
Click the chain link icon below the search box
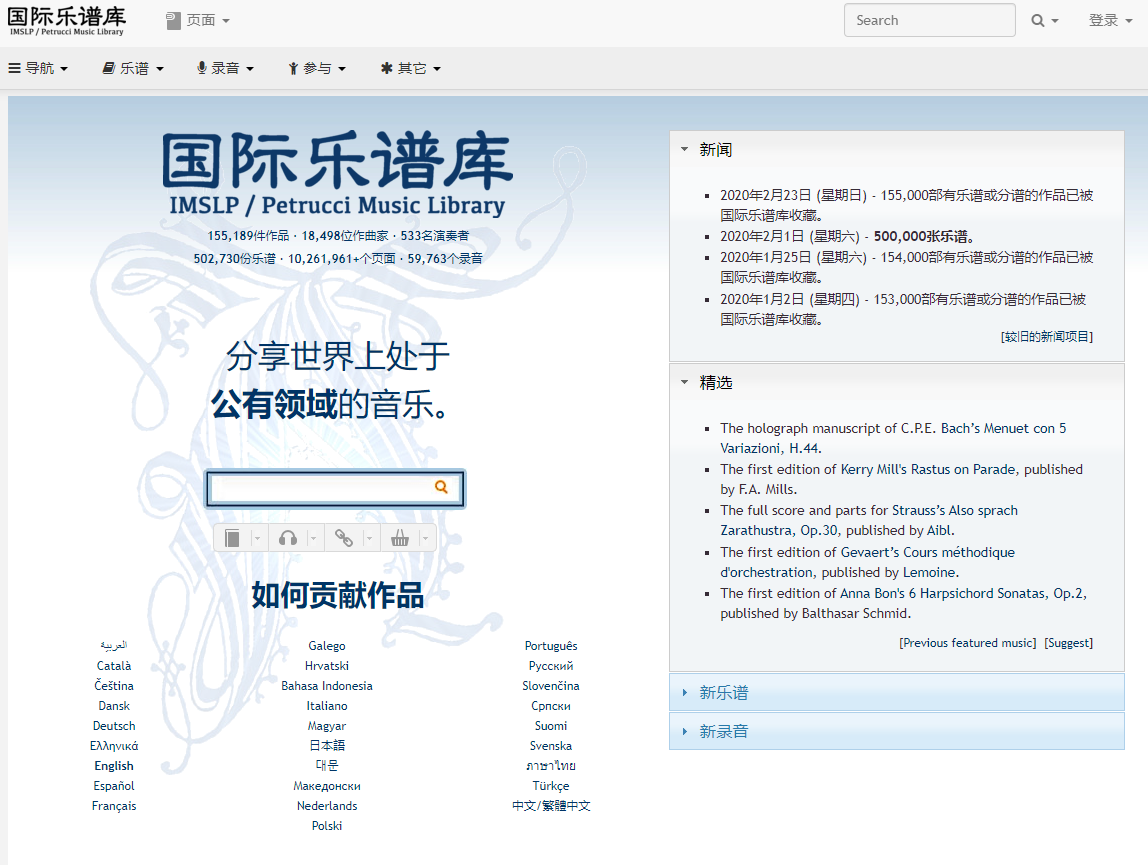[343, 538]
